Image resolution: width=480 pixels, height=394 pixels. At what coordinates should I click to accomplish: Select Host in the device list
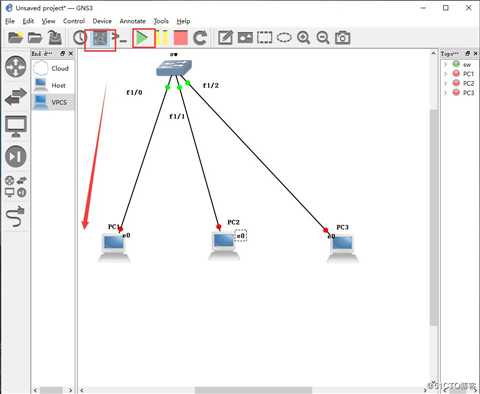[53, 85]
